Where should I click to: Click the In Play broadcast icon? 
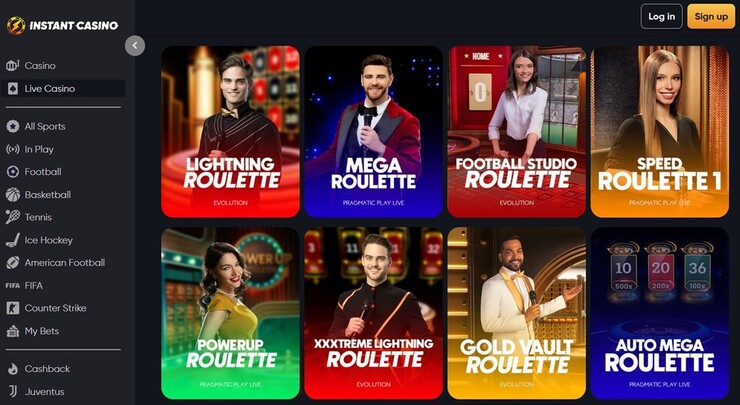13,149
